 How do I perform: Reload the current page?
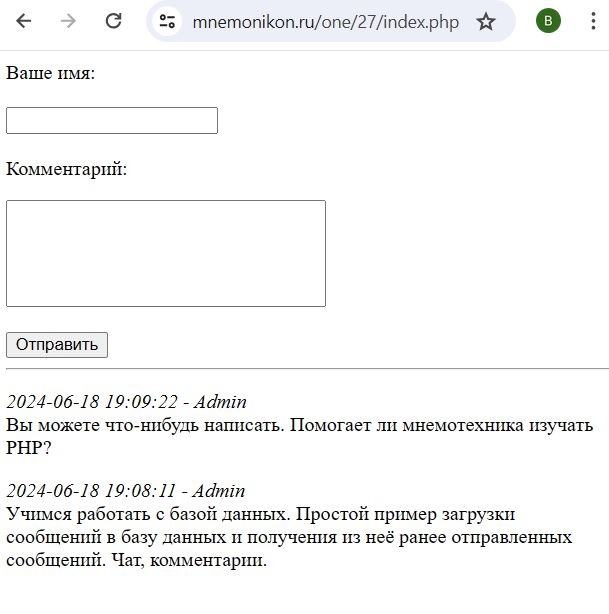114,21
